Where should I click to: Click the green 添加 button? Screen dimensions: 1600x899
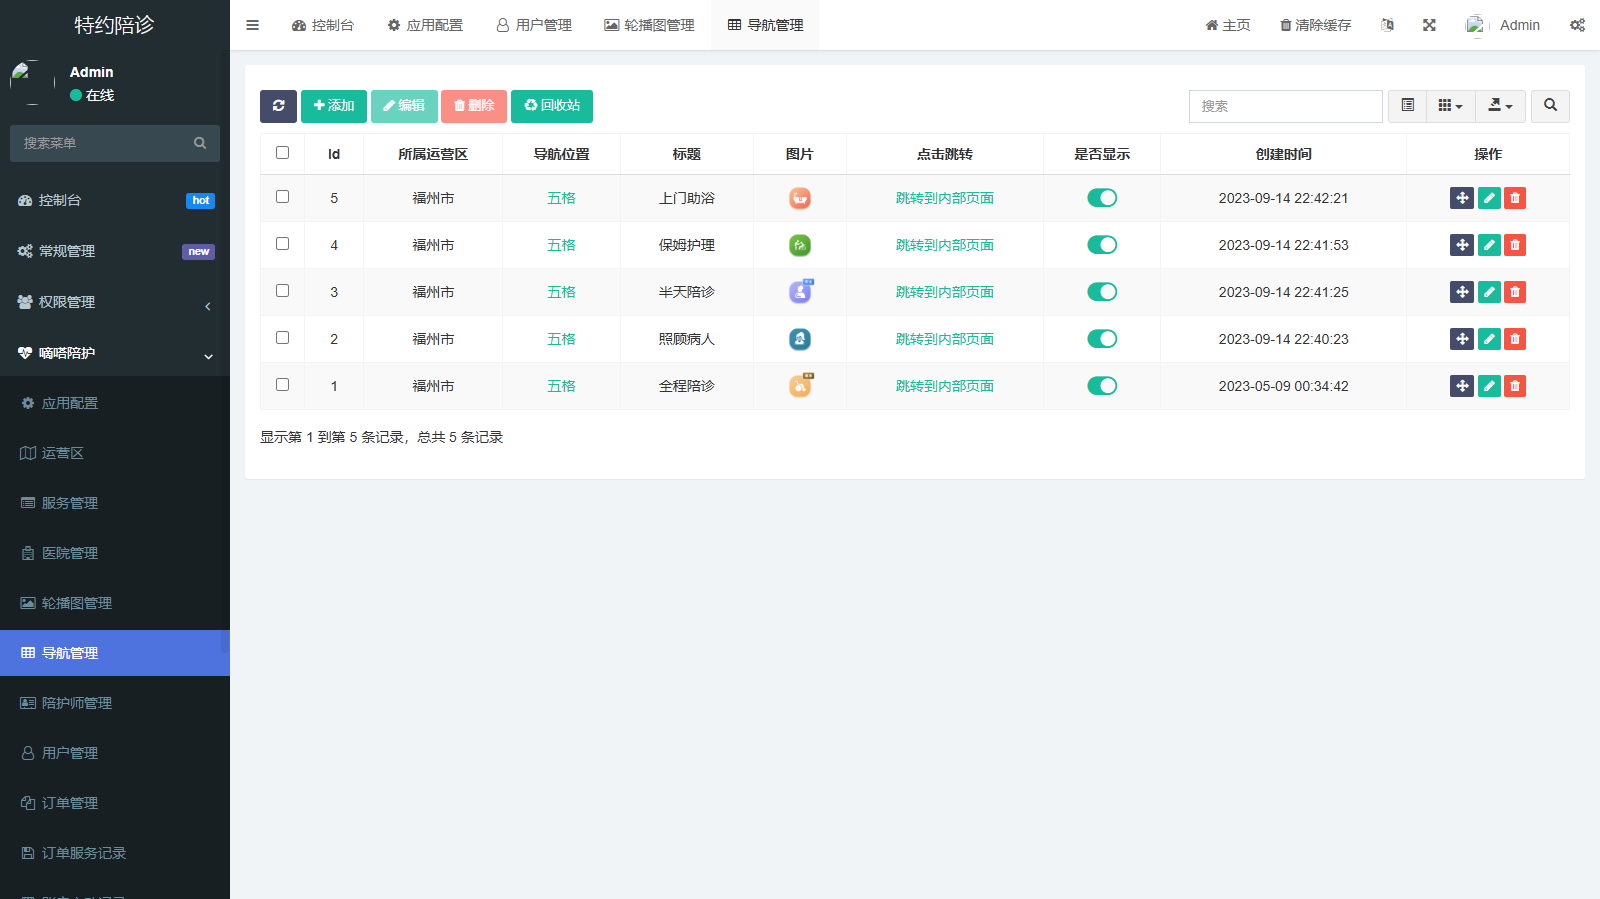pyautogui.click(x=334, y=106)
